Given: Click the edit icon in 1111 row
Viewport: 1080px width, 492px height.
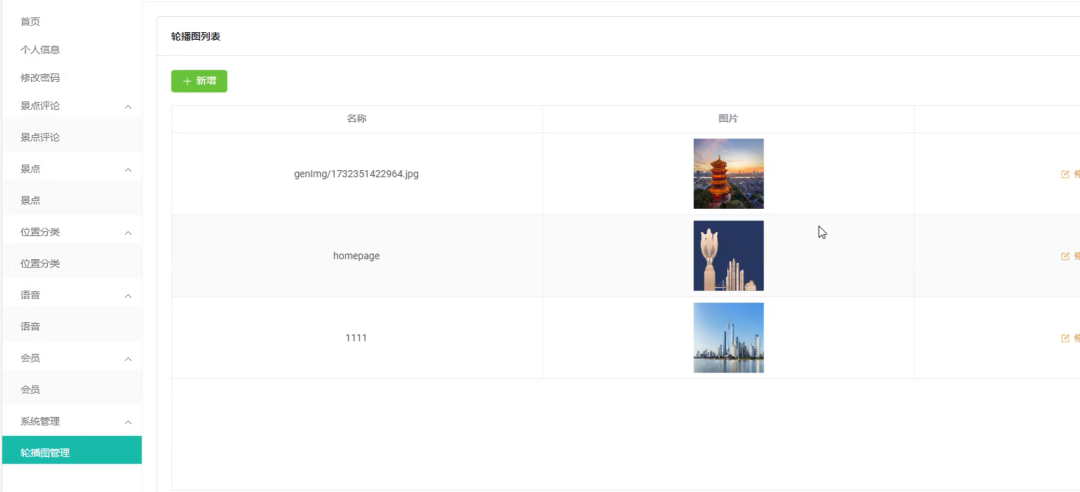Looking at the screenshot, I should tap(1066, 338).
